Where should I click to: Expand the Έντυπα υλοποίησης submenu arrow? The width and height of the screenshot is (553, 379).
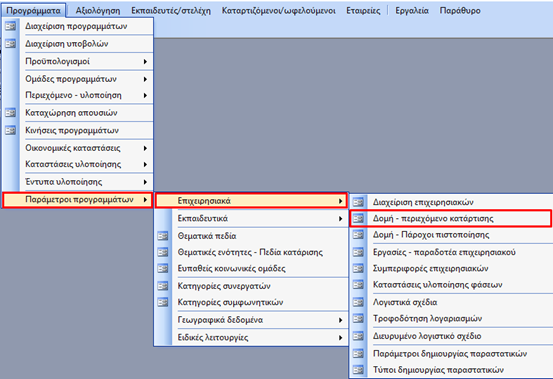(x=145, y=182)
